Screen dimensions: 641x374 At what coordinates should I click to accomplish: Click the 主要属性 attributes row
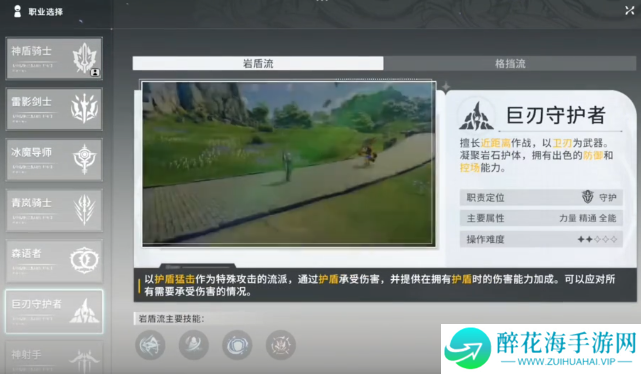click(541, 218)
